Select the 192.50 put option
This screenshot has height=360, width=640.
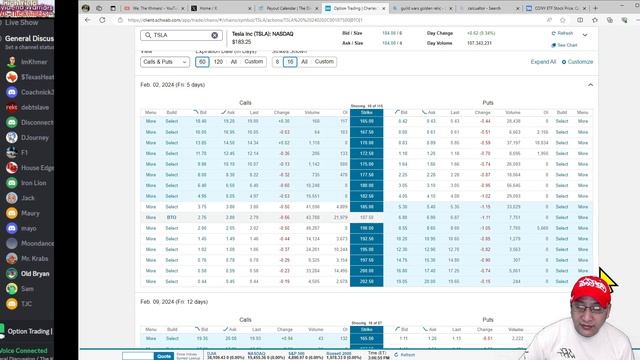pos(562,239)
